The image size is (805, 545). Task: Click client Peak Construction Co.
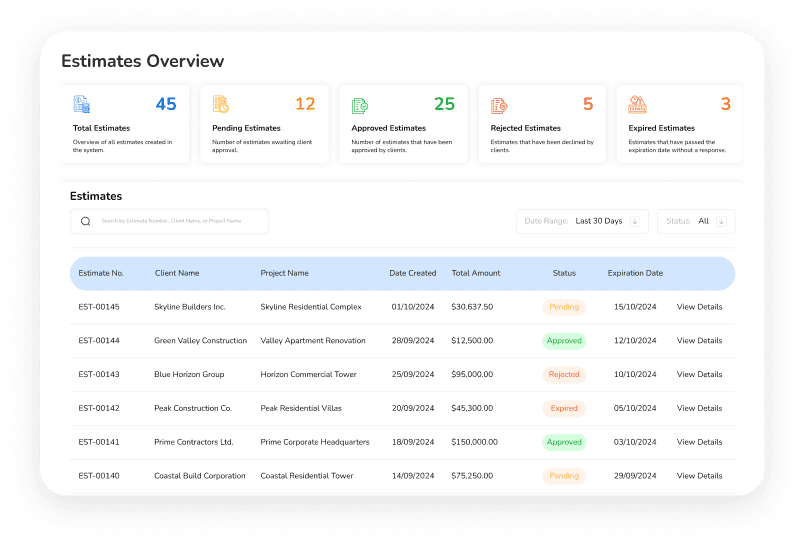click(193, 408)
